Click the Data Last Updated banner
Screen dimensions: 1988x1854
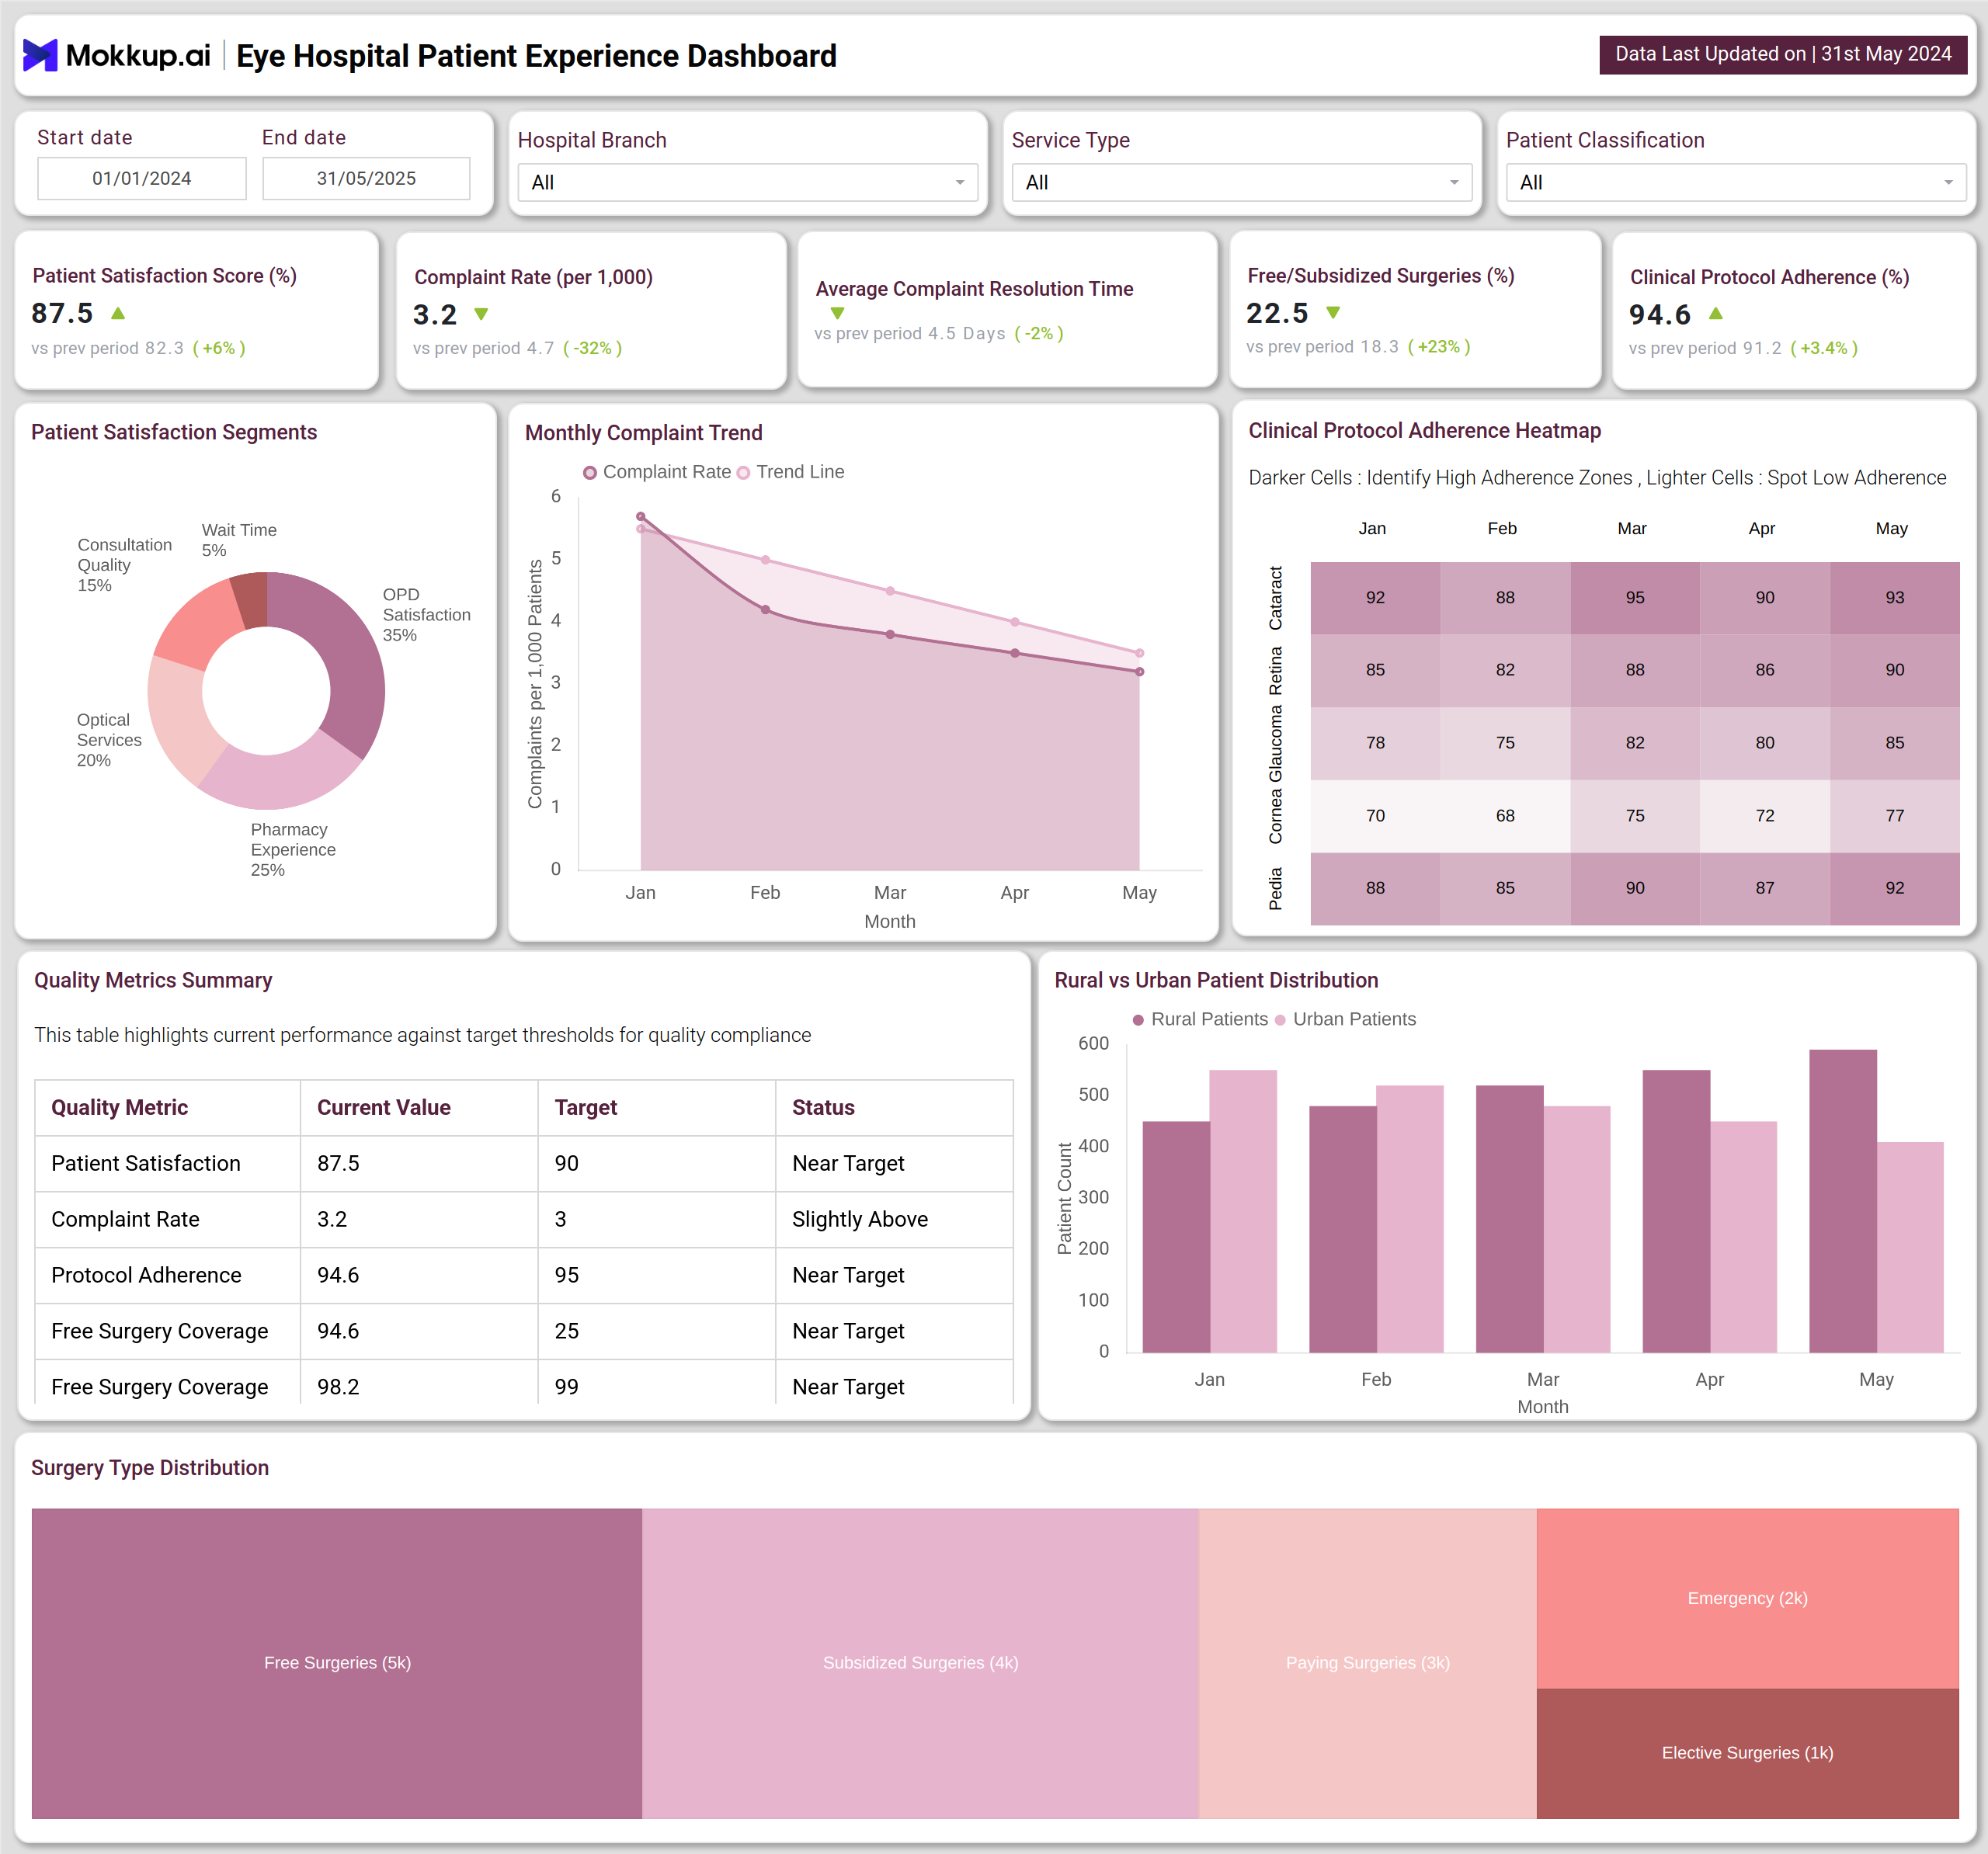coord(1783,54)
